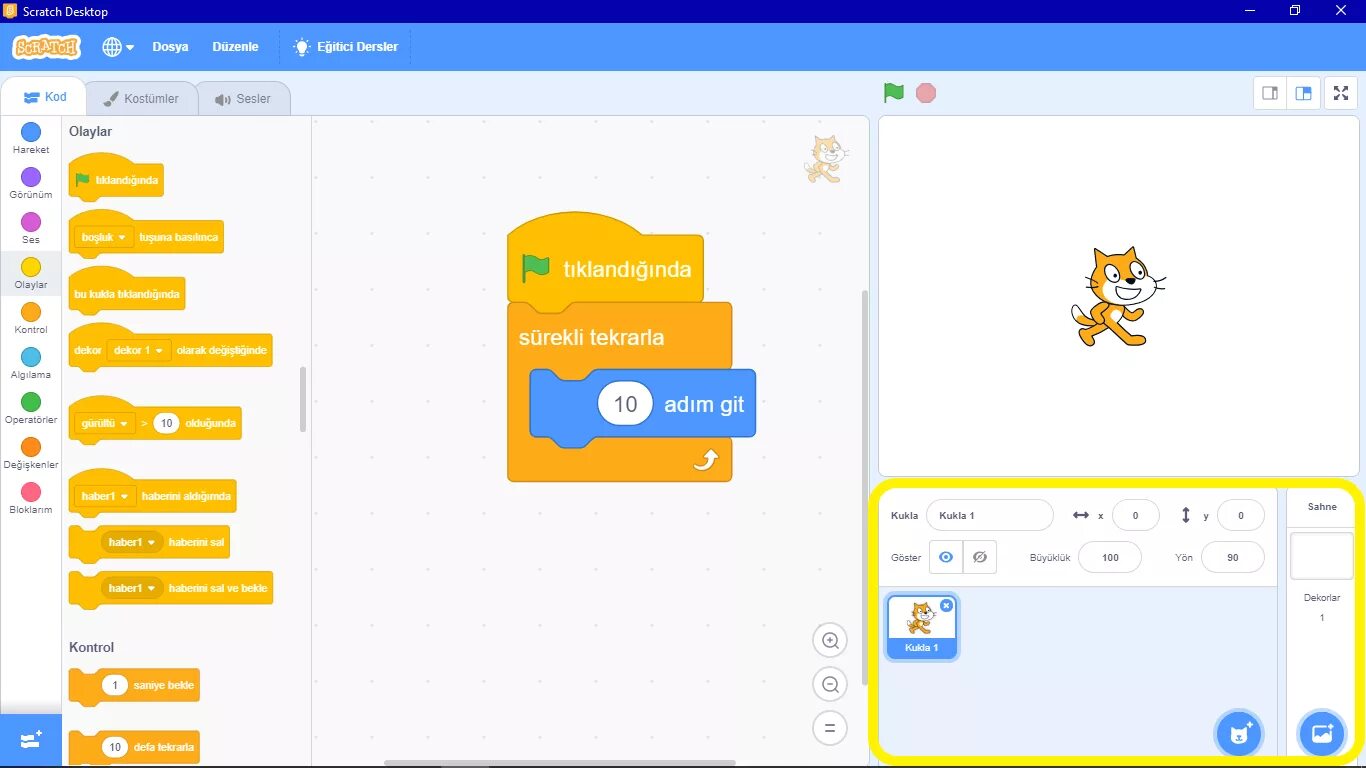Add a new sprite with cat button
This screenshot has width=1366, height=768.
point(1240,734)
